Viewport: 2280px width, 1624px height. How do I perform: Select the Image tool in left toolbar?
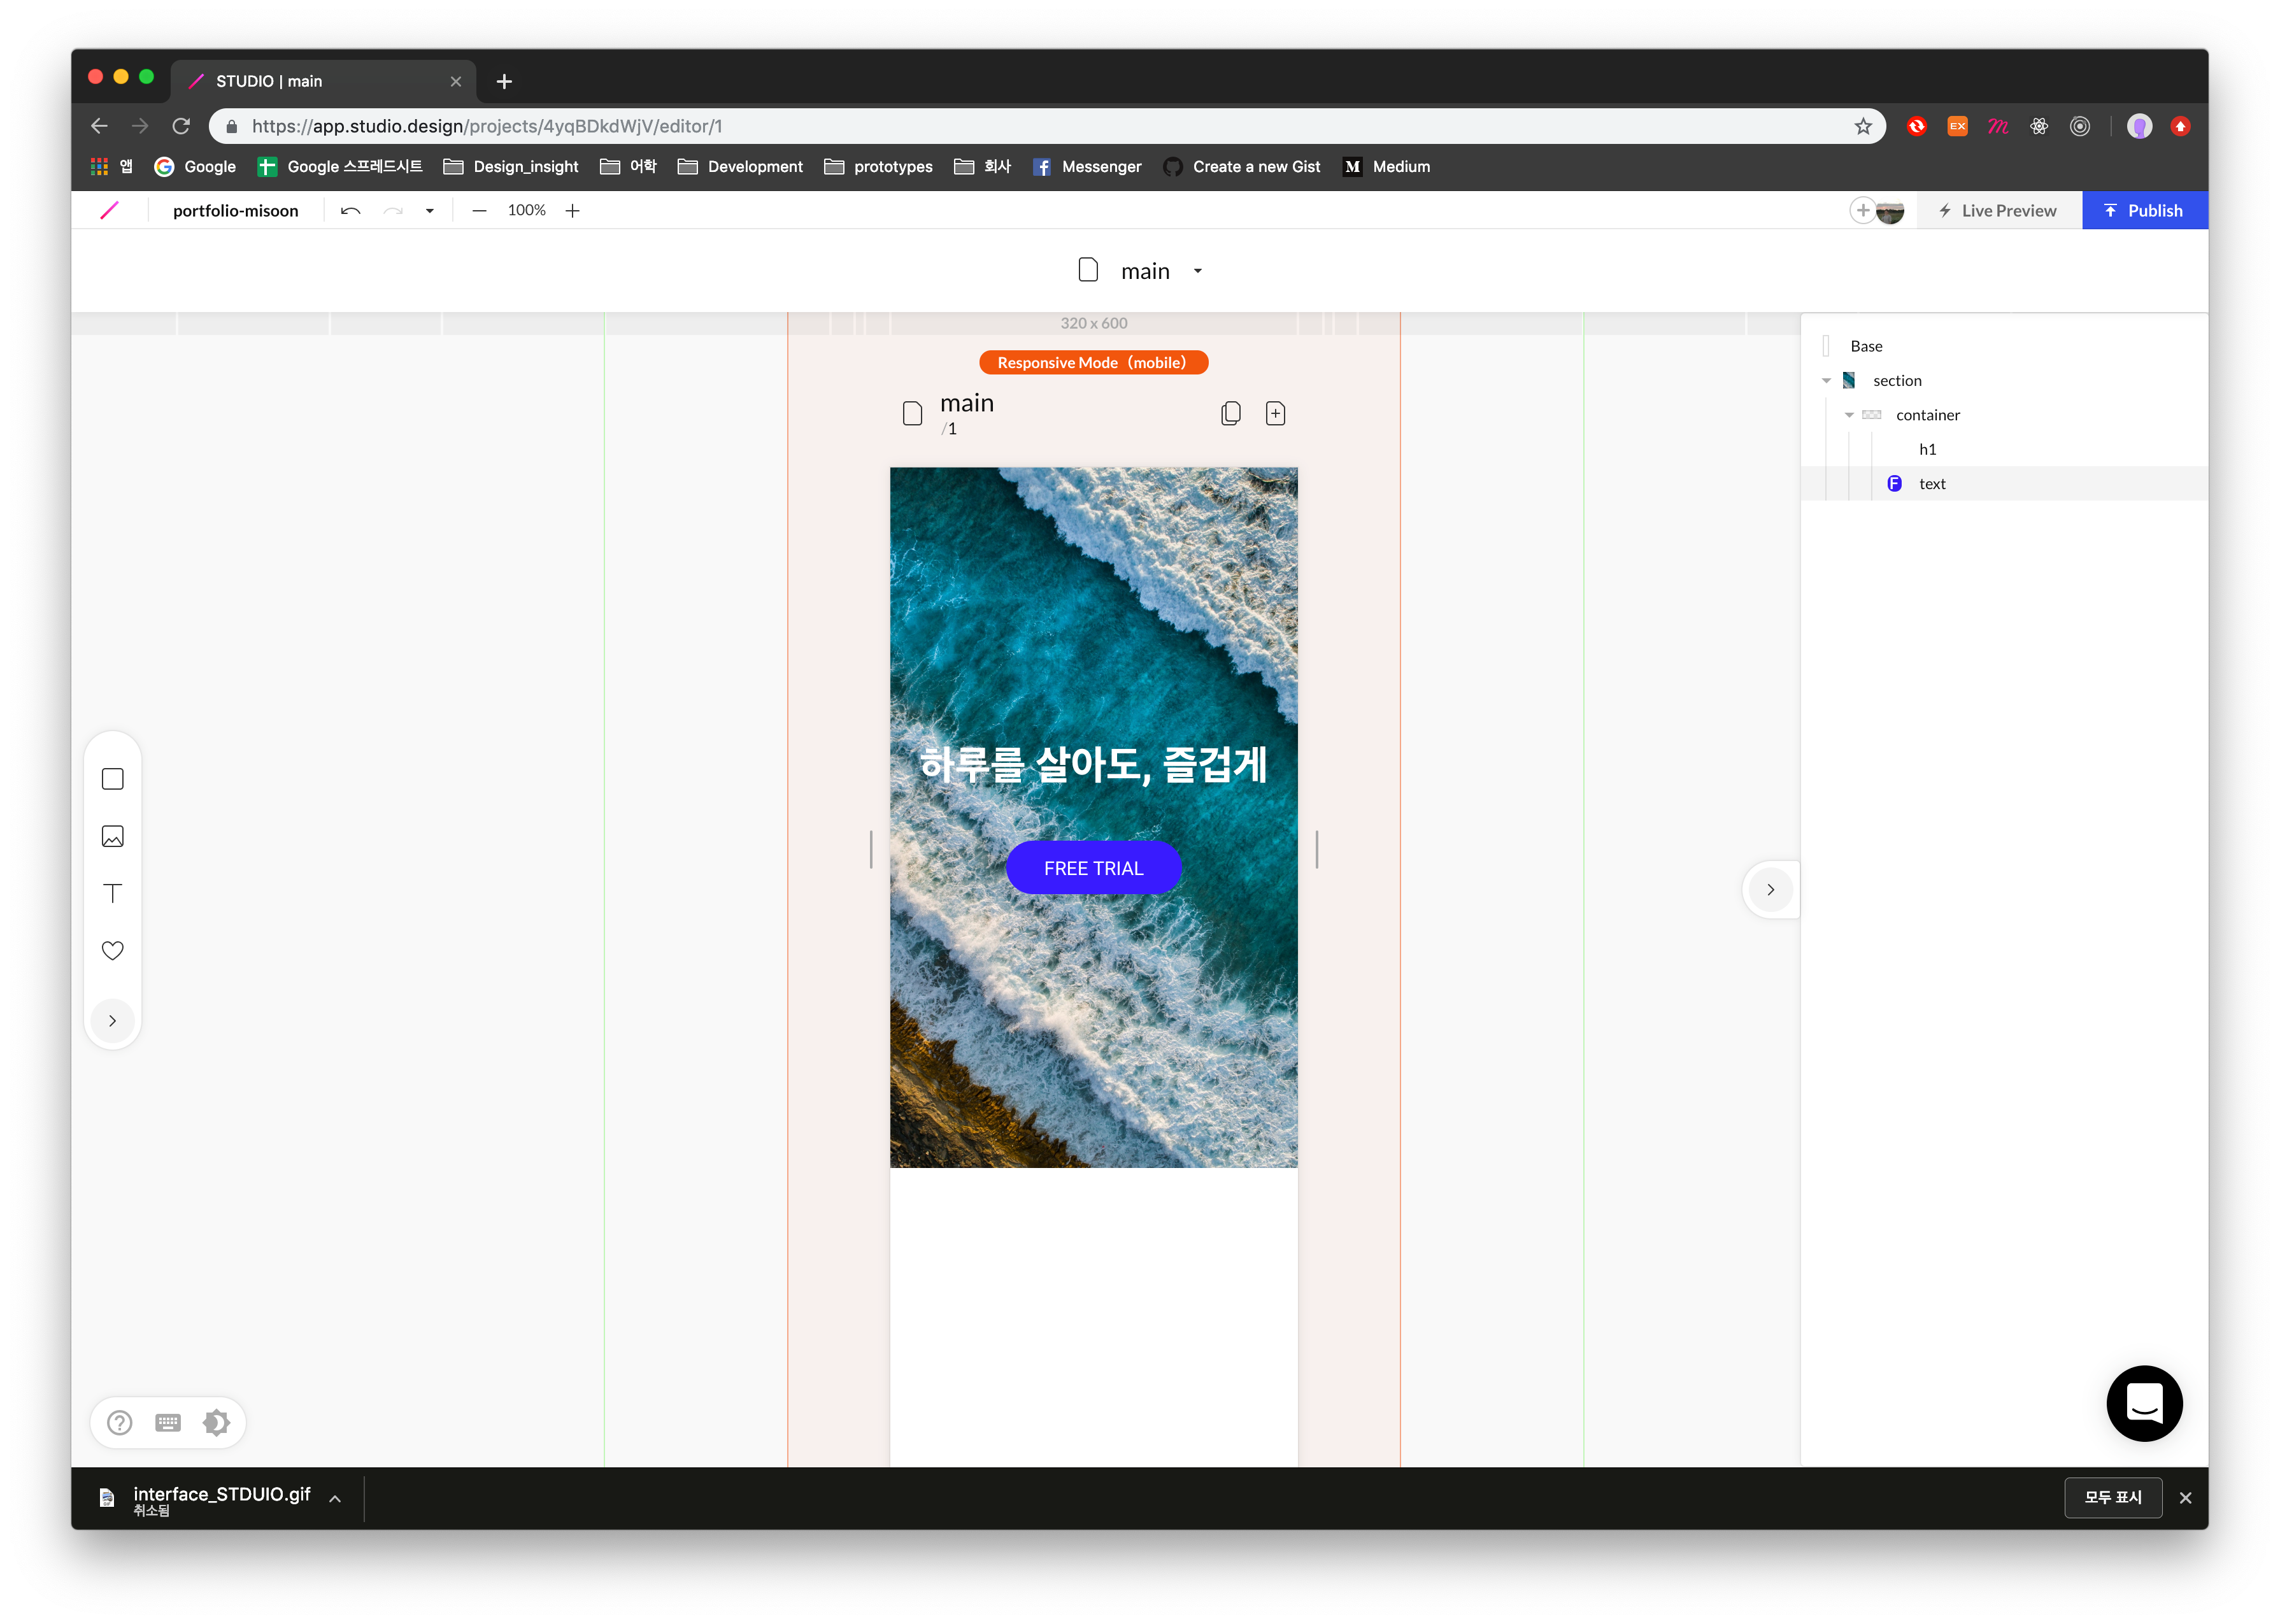(113, 836)
